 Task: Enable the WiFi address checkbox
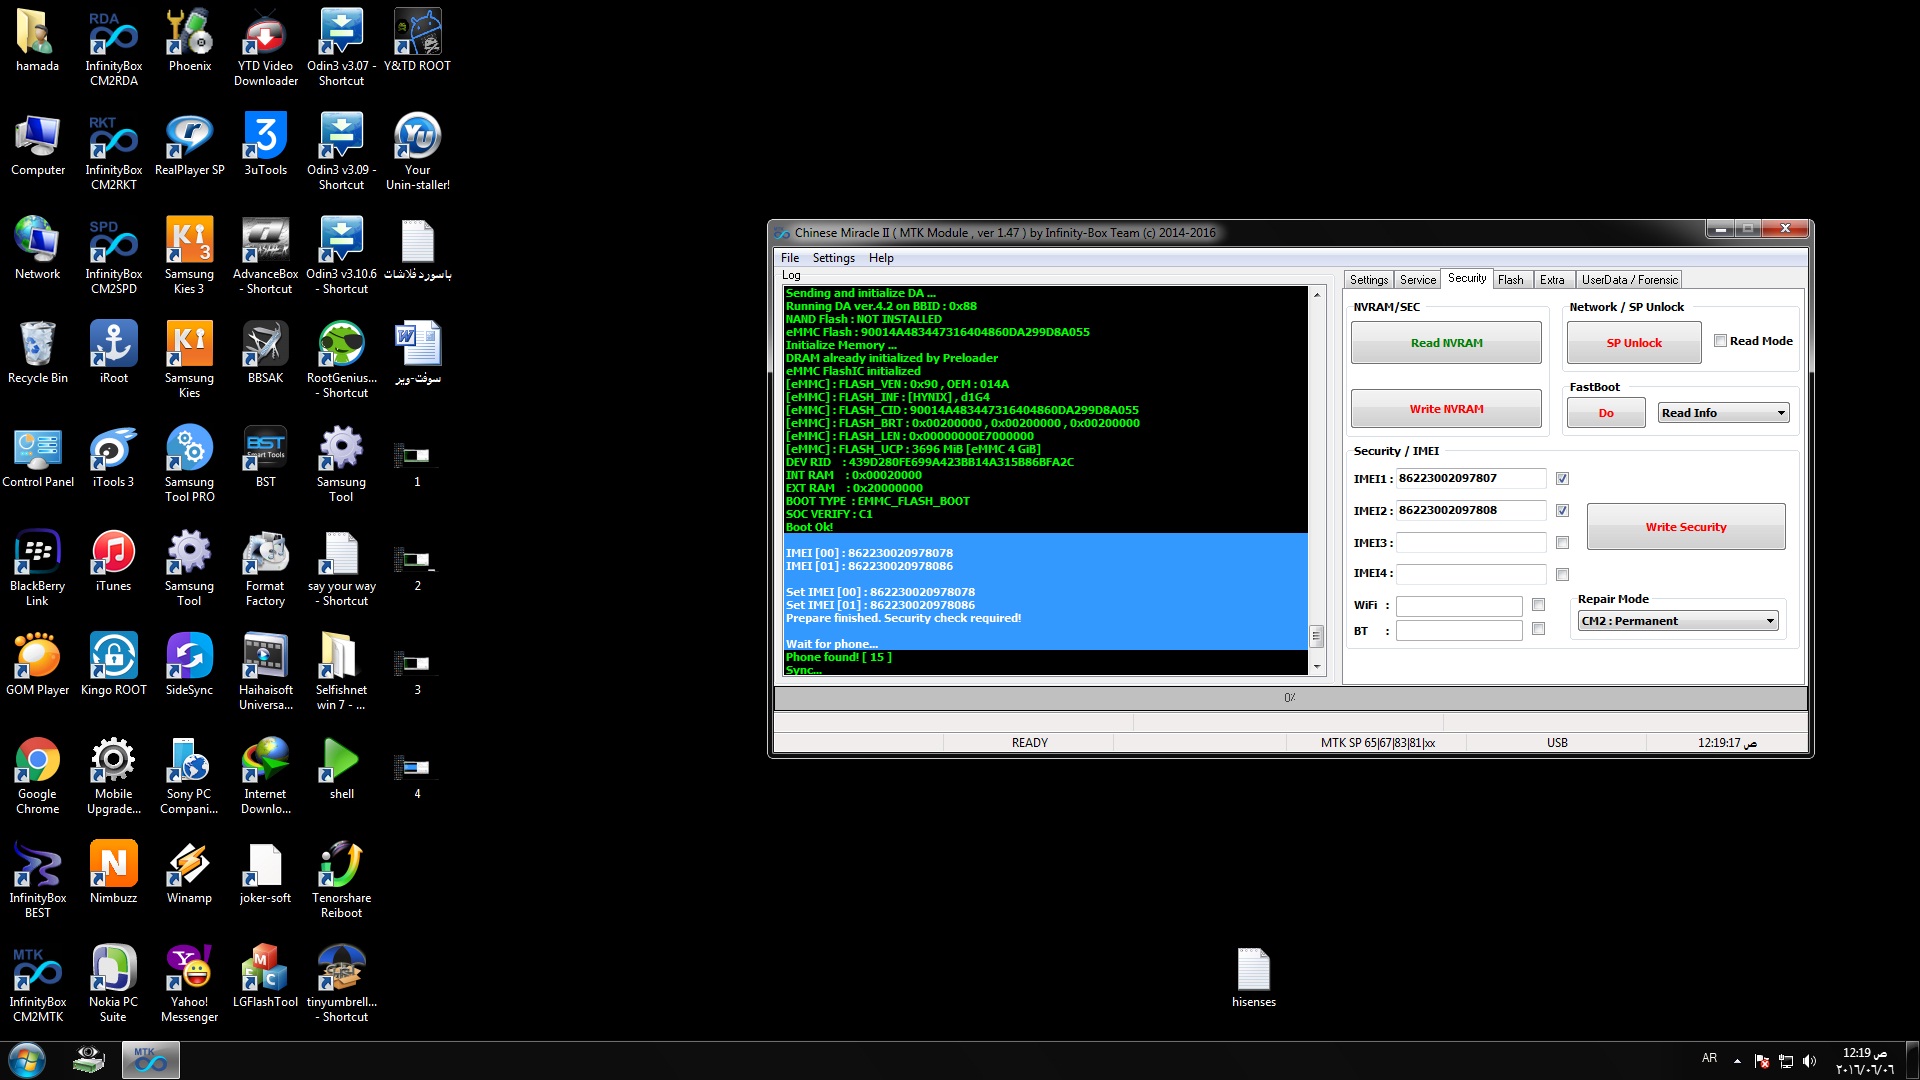tap(1539, 605)
